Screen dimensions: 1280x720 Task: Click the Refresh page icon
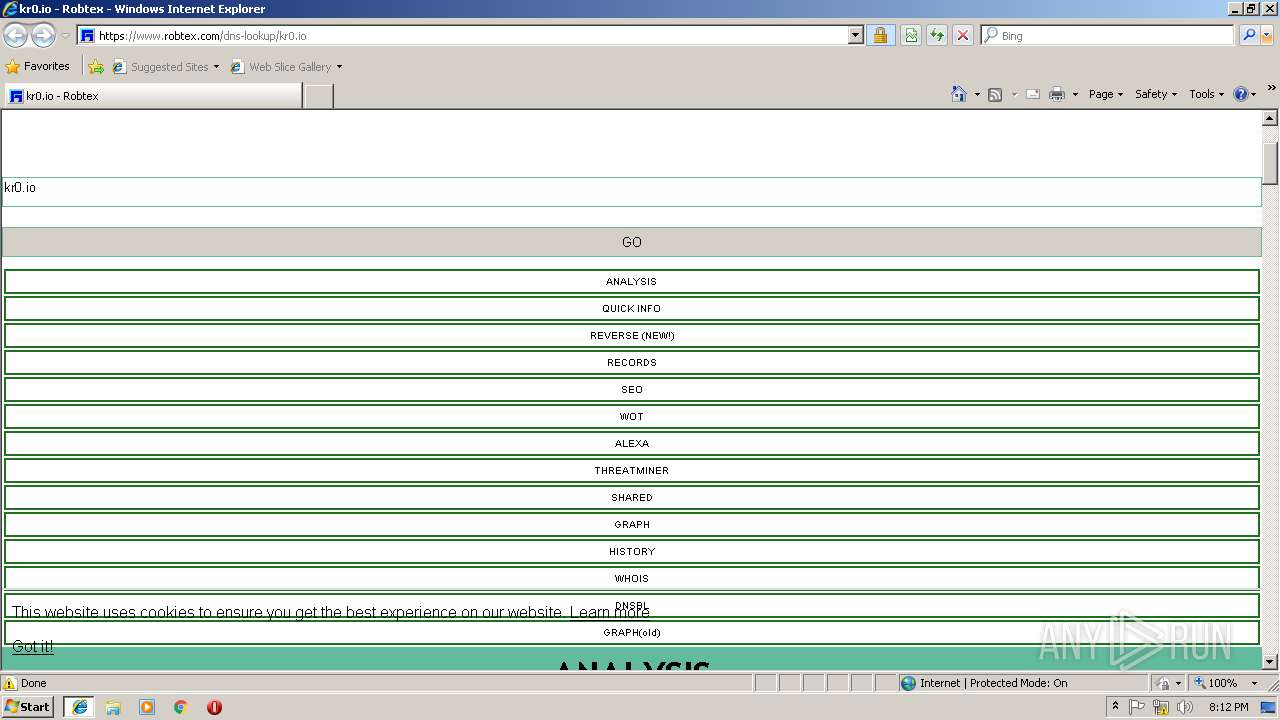(x=937, y=35)
